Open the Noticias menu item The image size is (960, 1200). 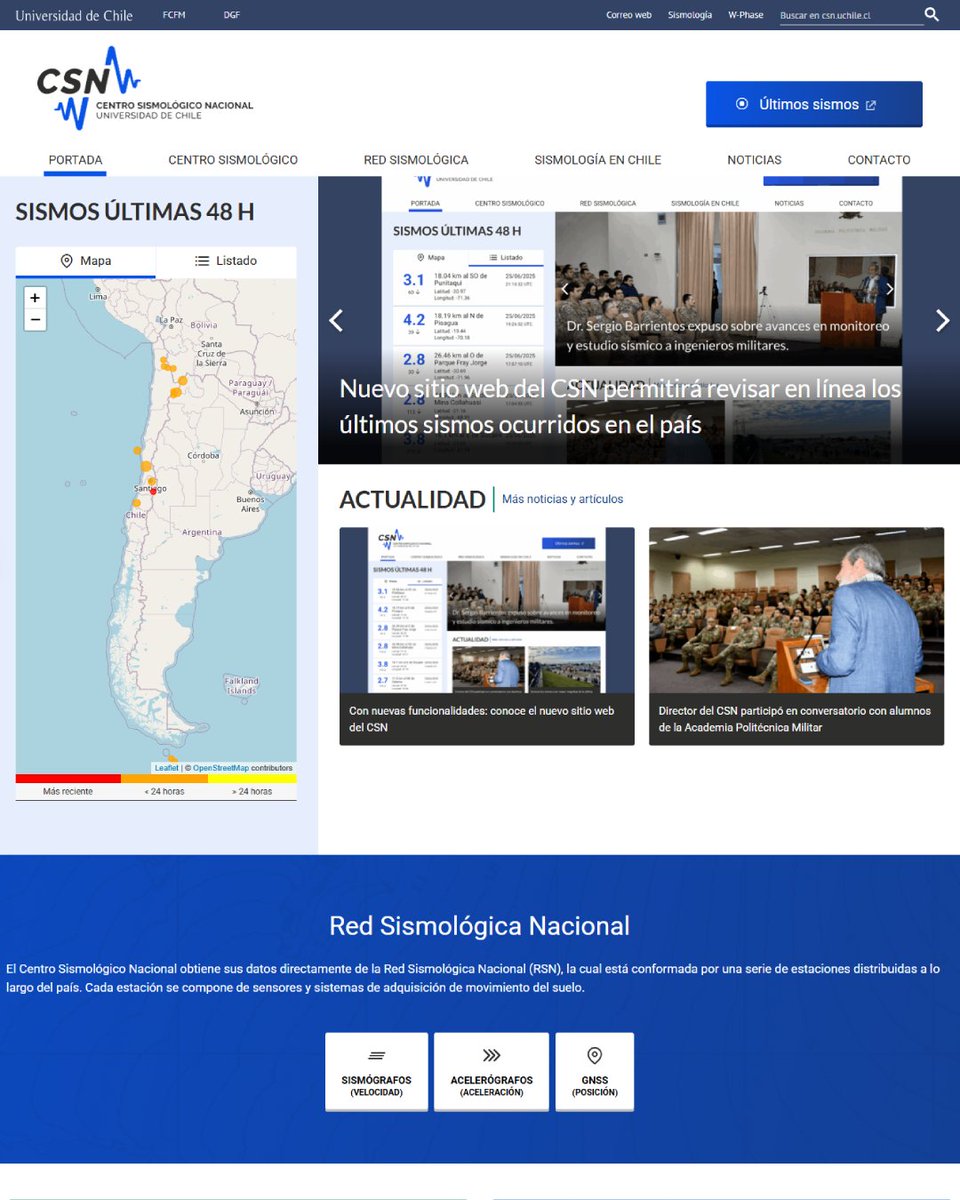(754, 160)
